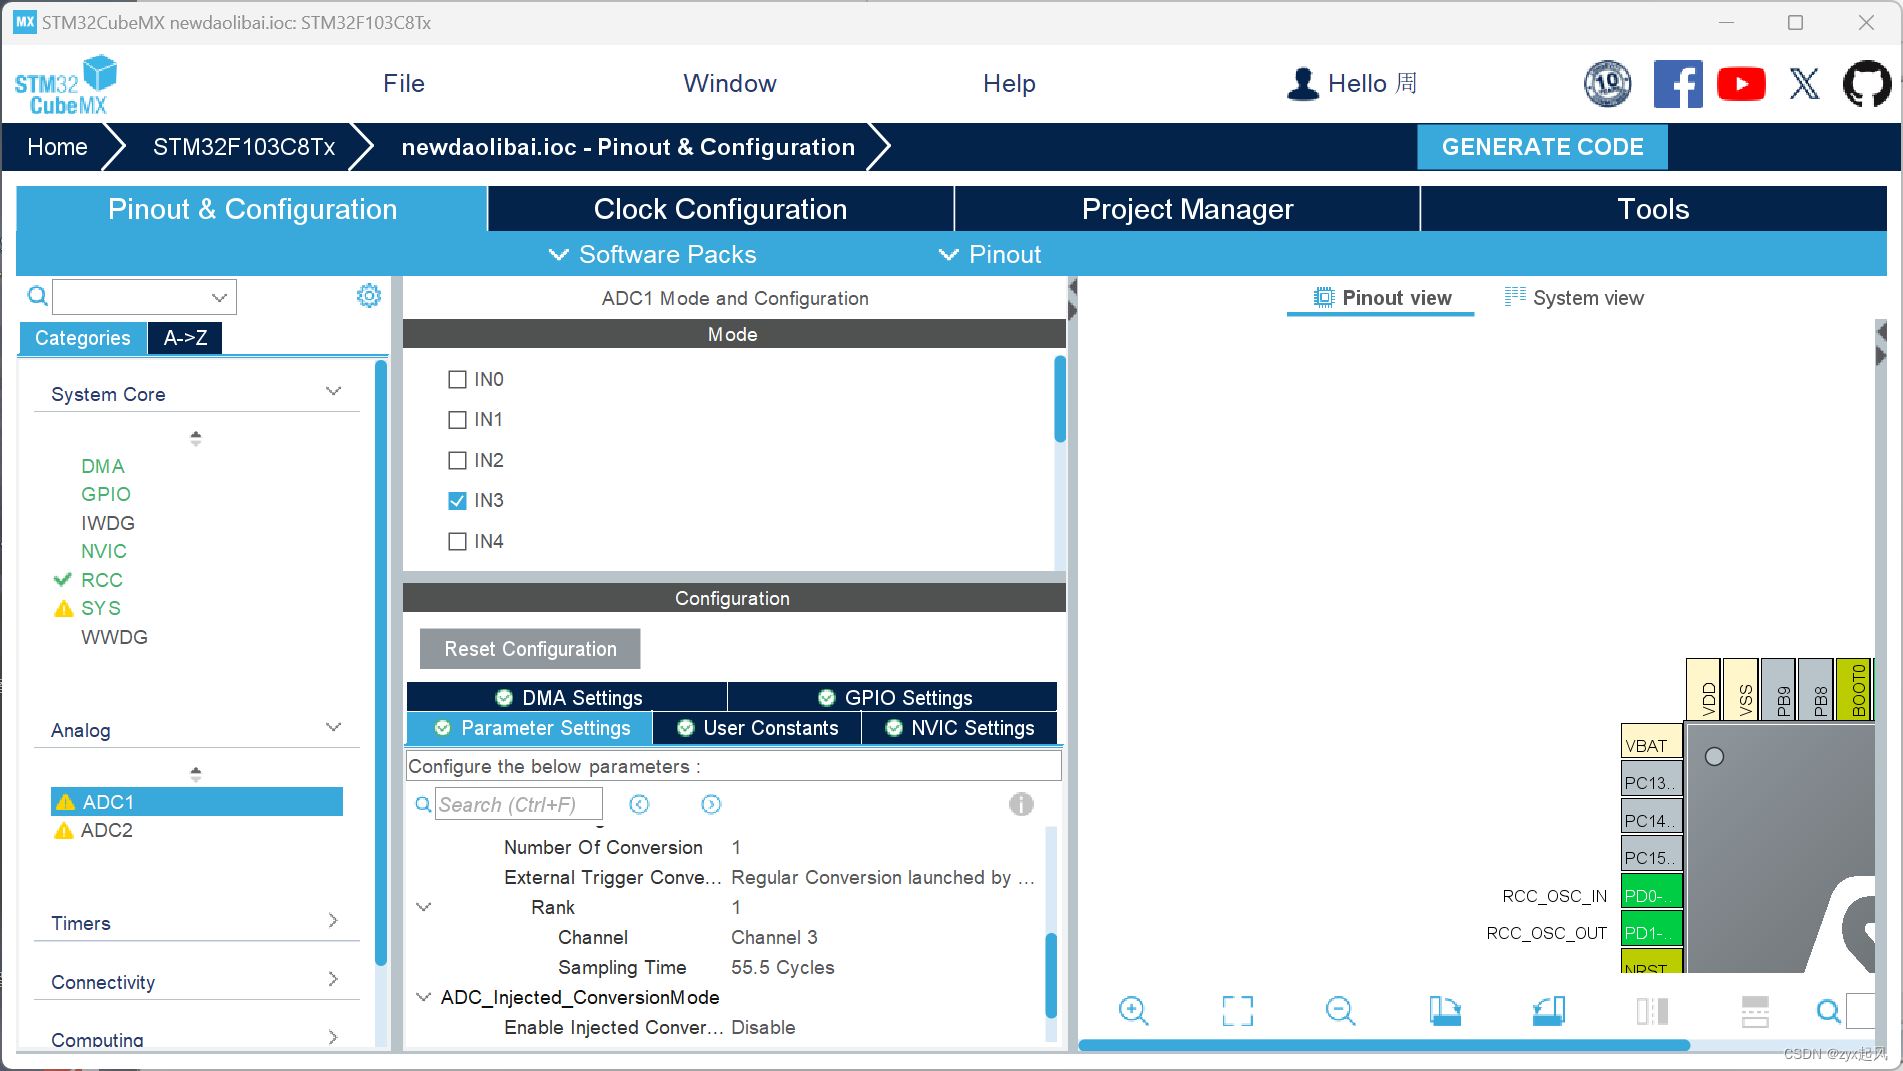Click the Mode panel vertical scrollbar

1060,399
